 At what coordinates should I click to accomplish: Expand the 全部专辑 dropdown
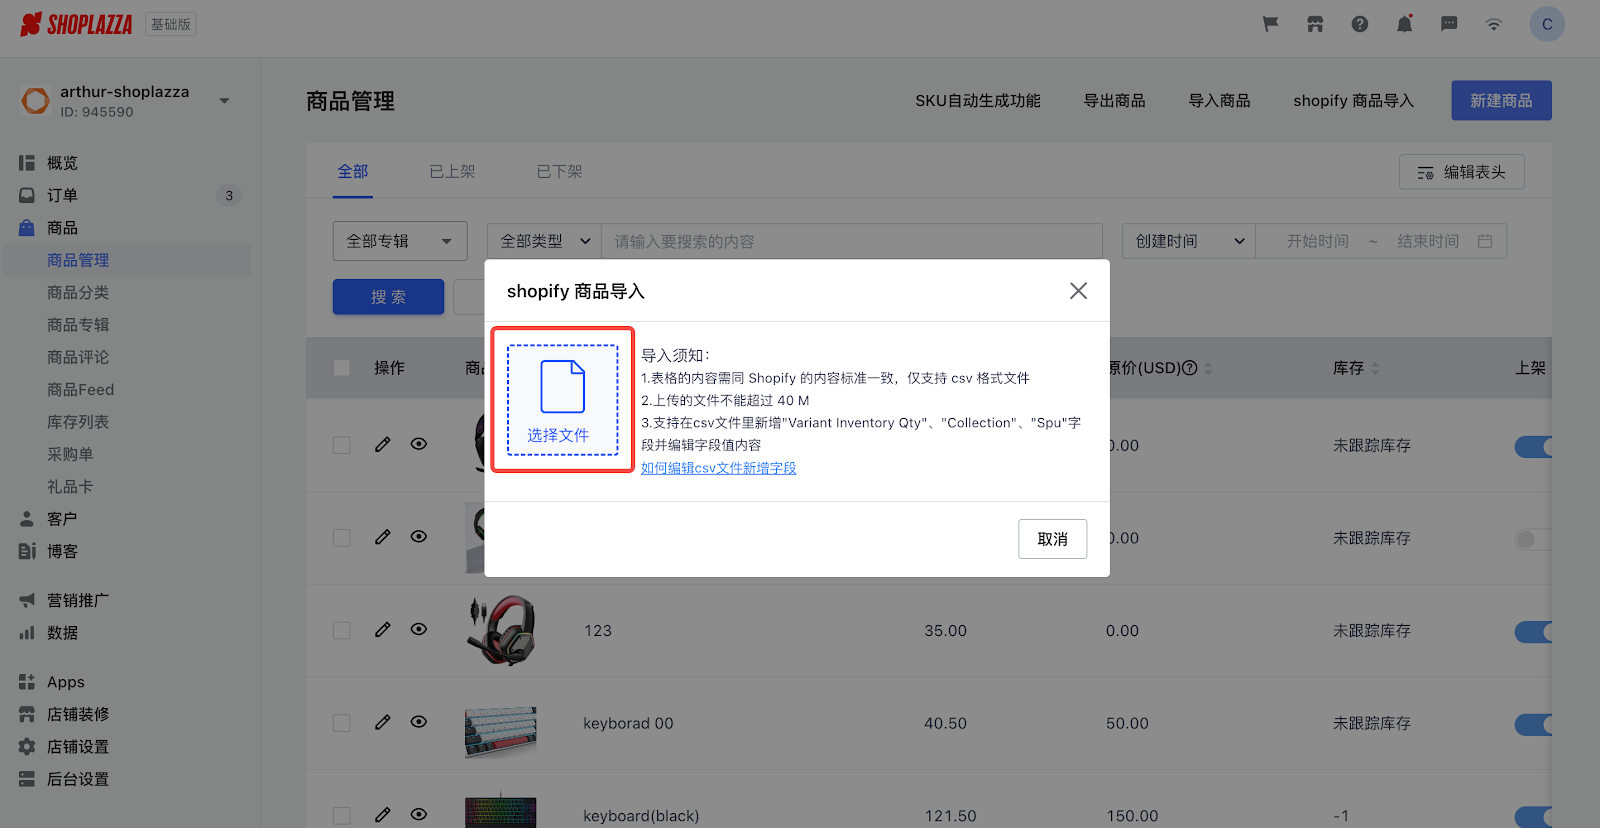(x=399, y=241)
